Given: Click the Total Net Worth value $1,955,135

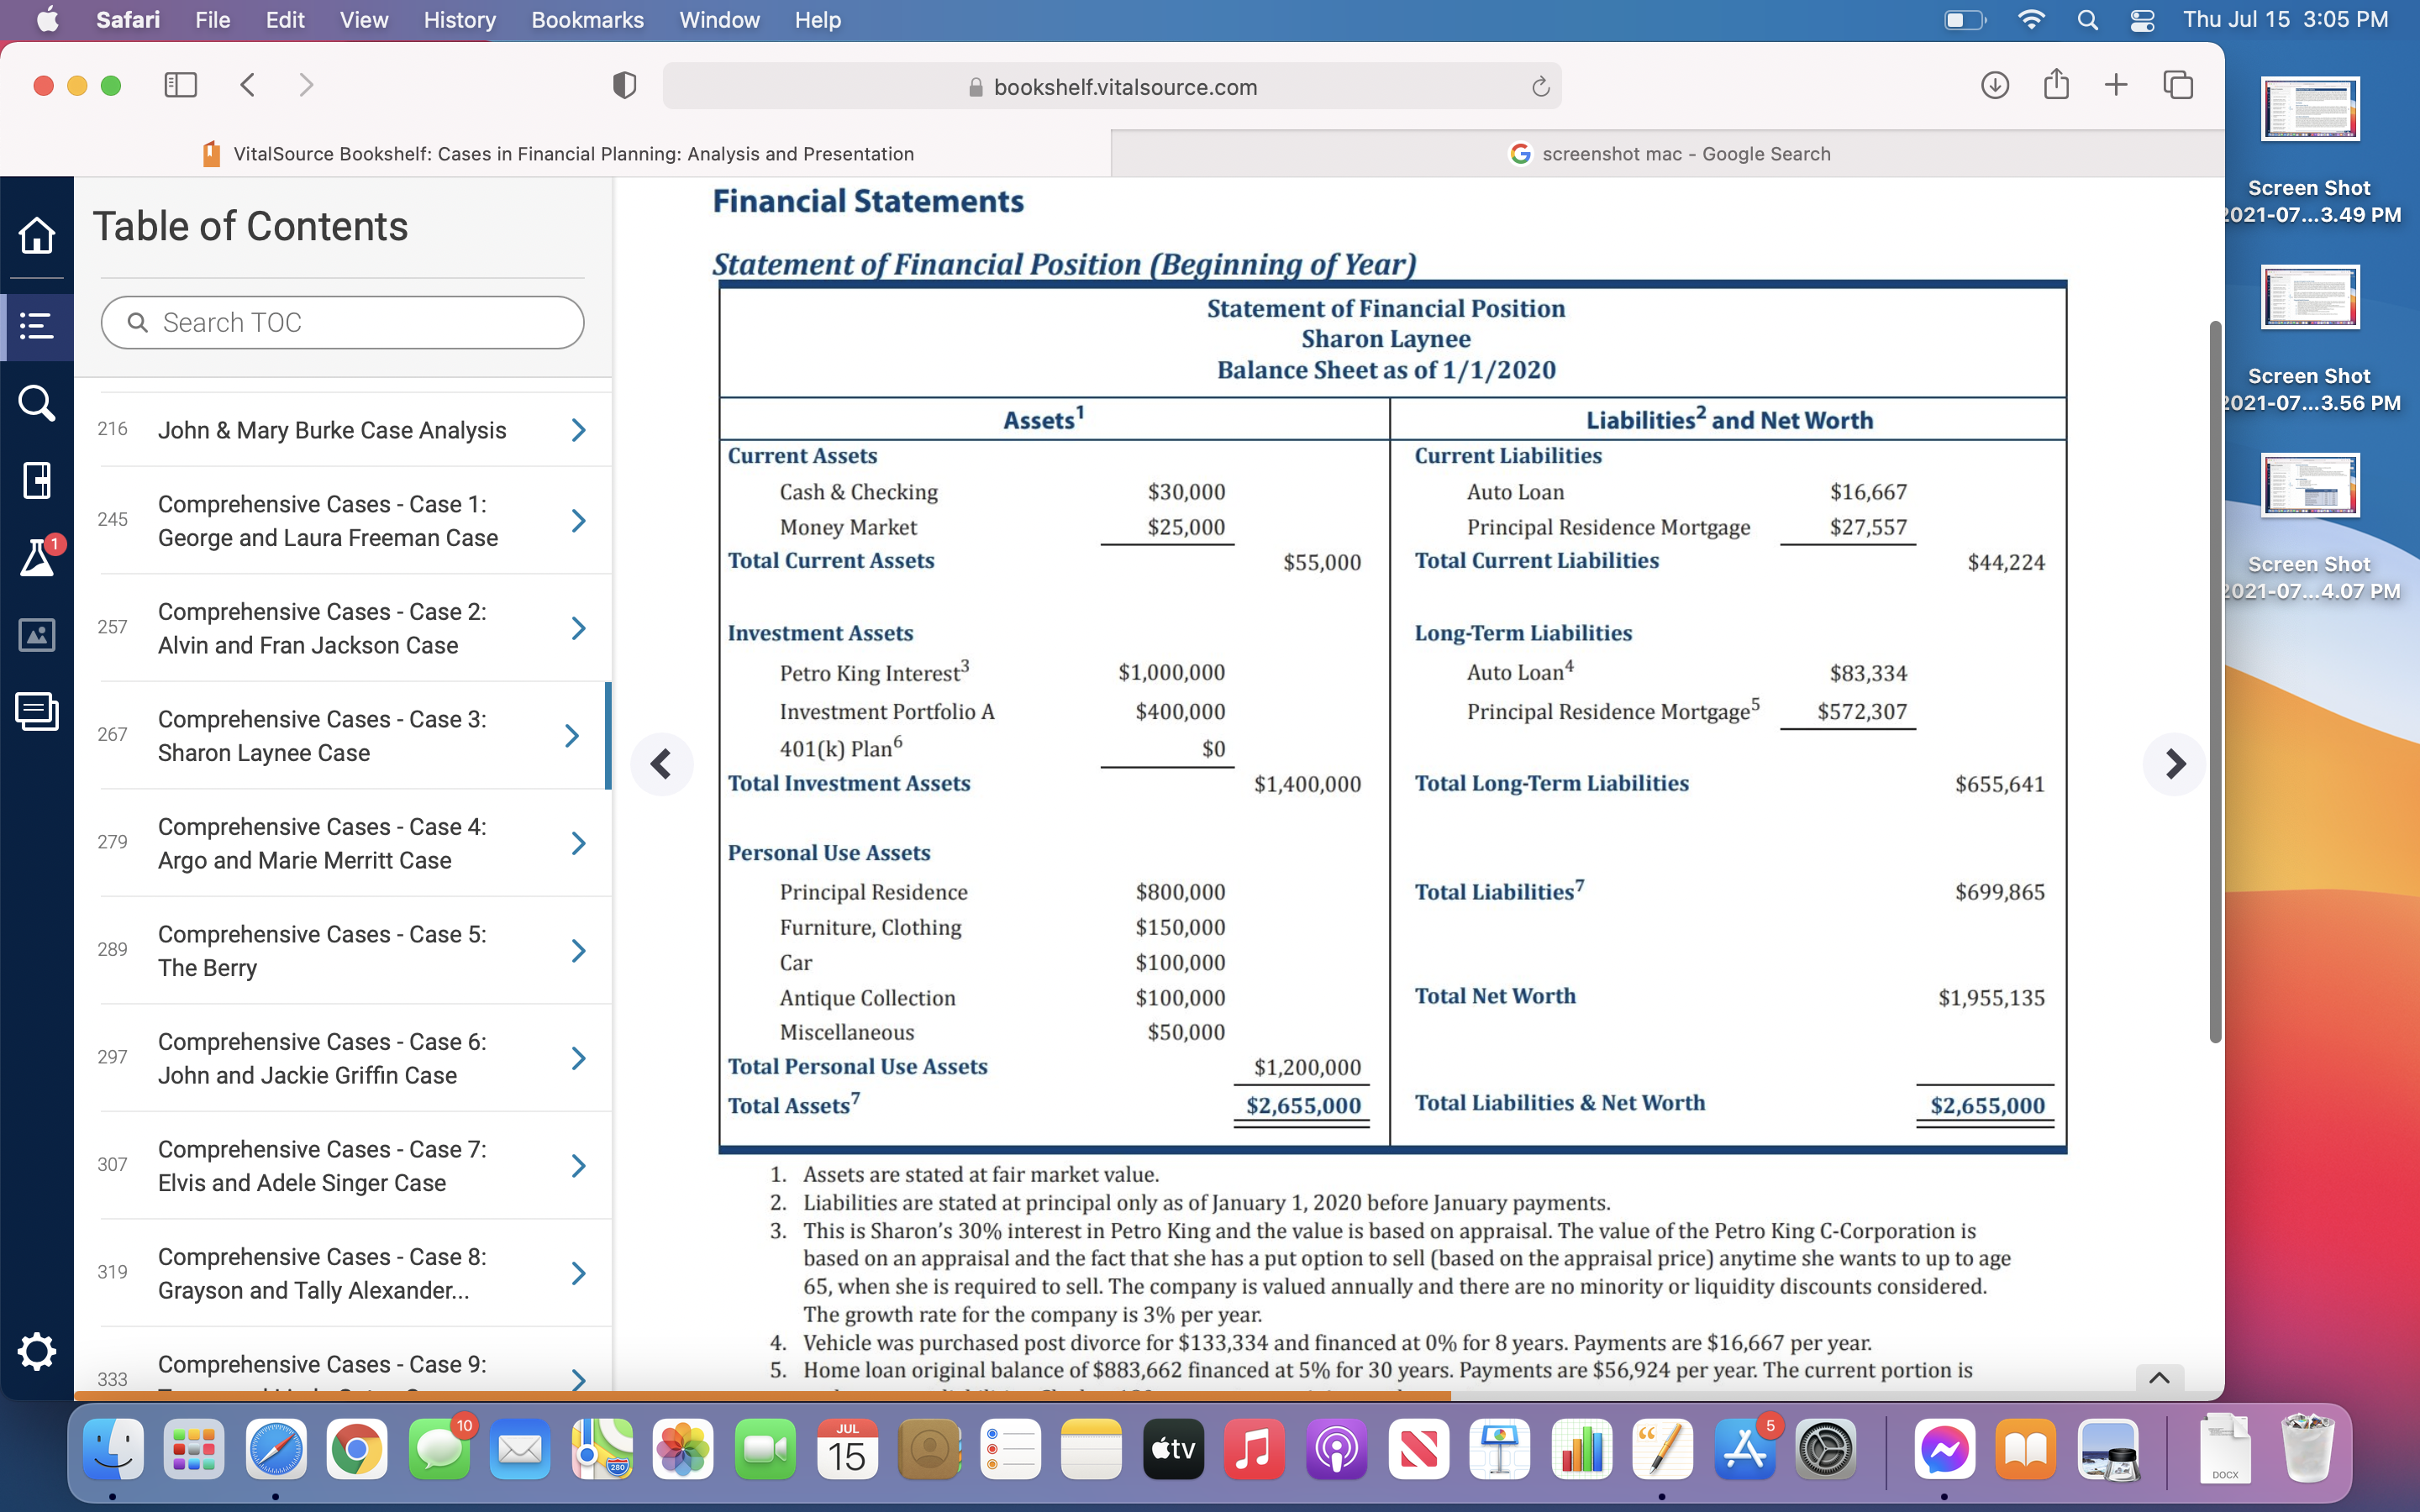Looking at the screenshot, I should (1991, 997).
